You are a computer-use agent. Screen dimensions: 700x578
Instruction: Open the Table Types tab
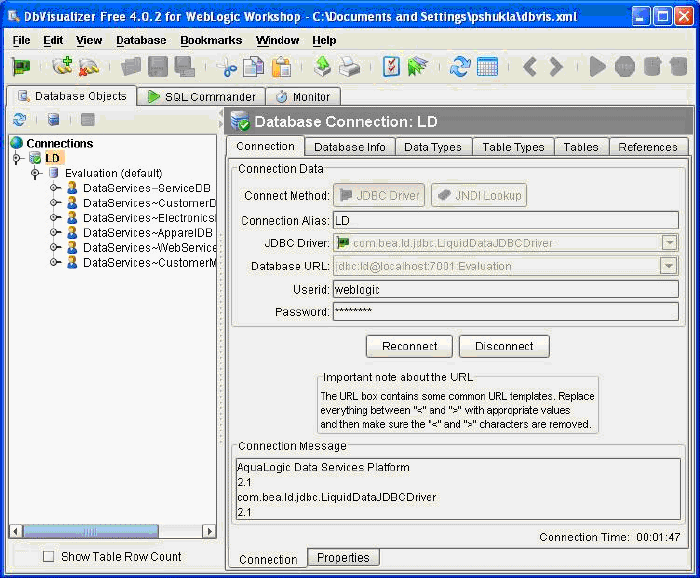pyautogui.click(x=513, y=147)
